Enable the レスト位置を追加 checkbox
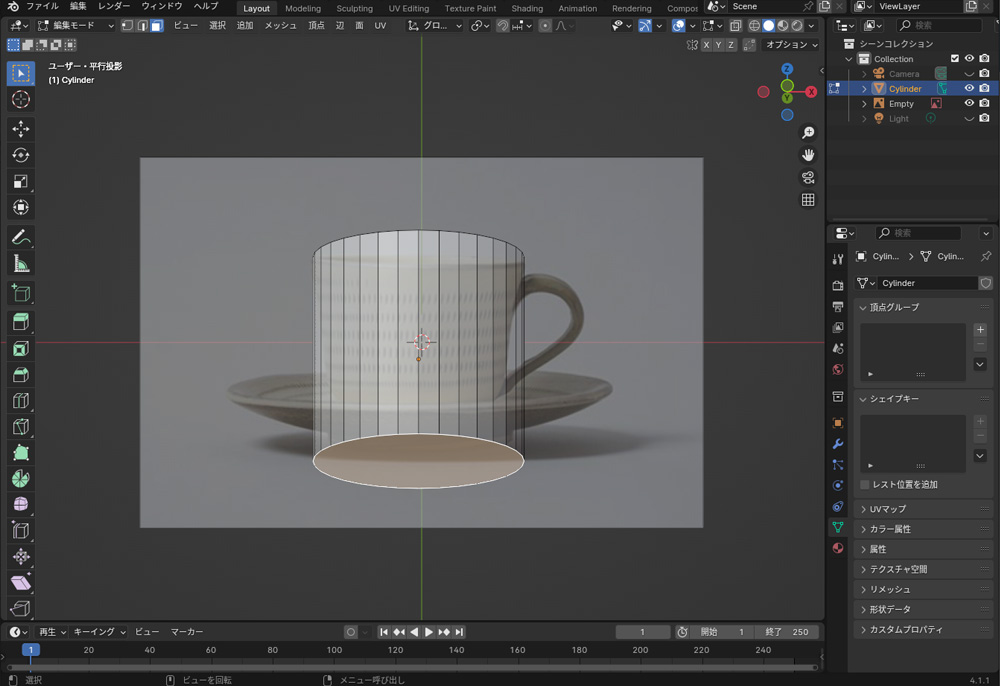1000x686 pixels. 865,485
